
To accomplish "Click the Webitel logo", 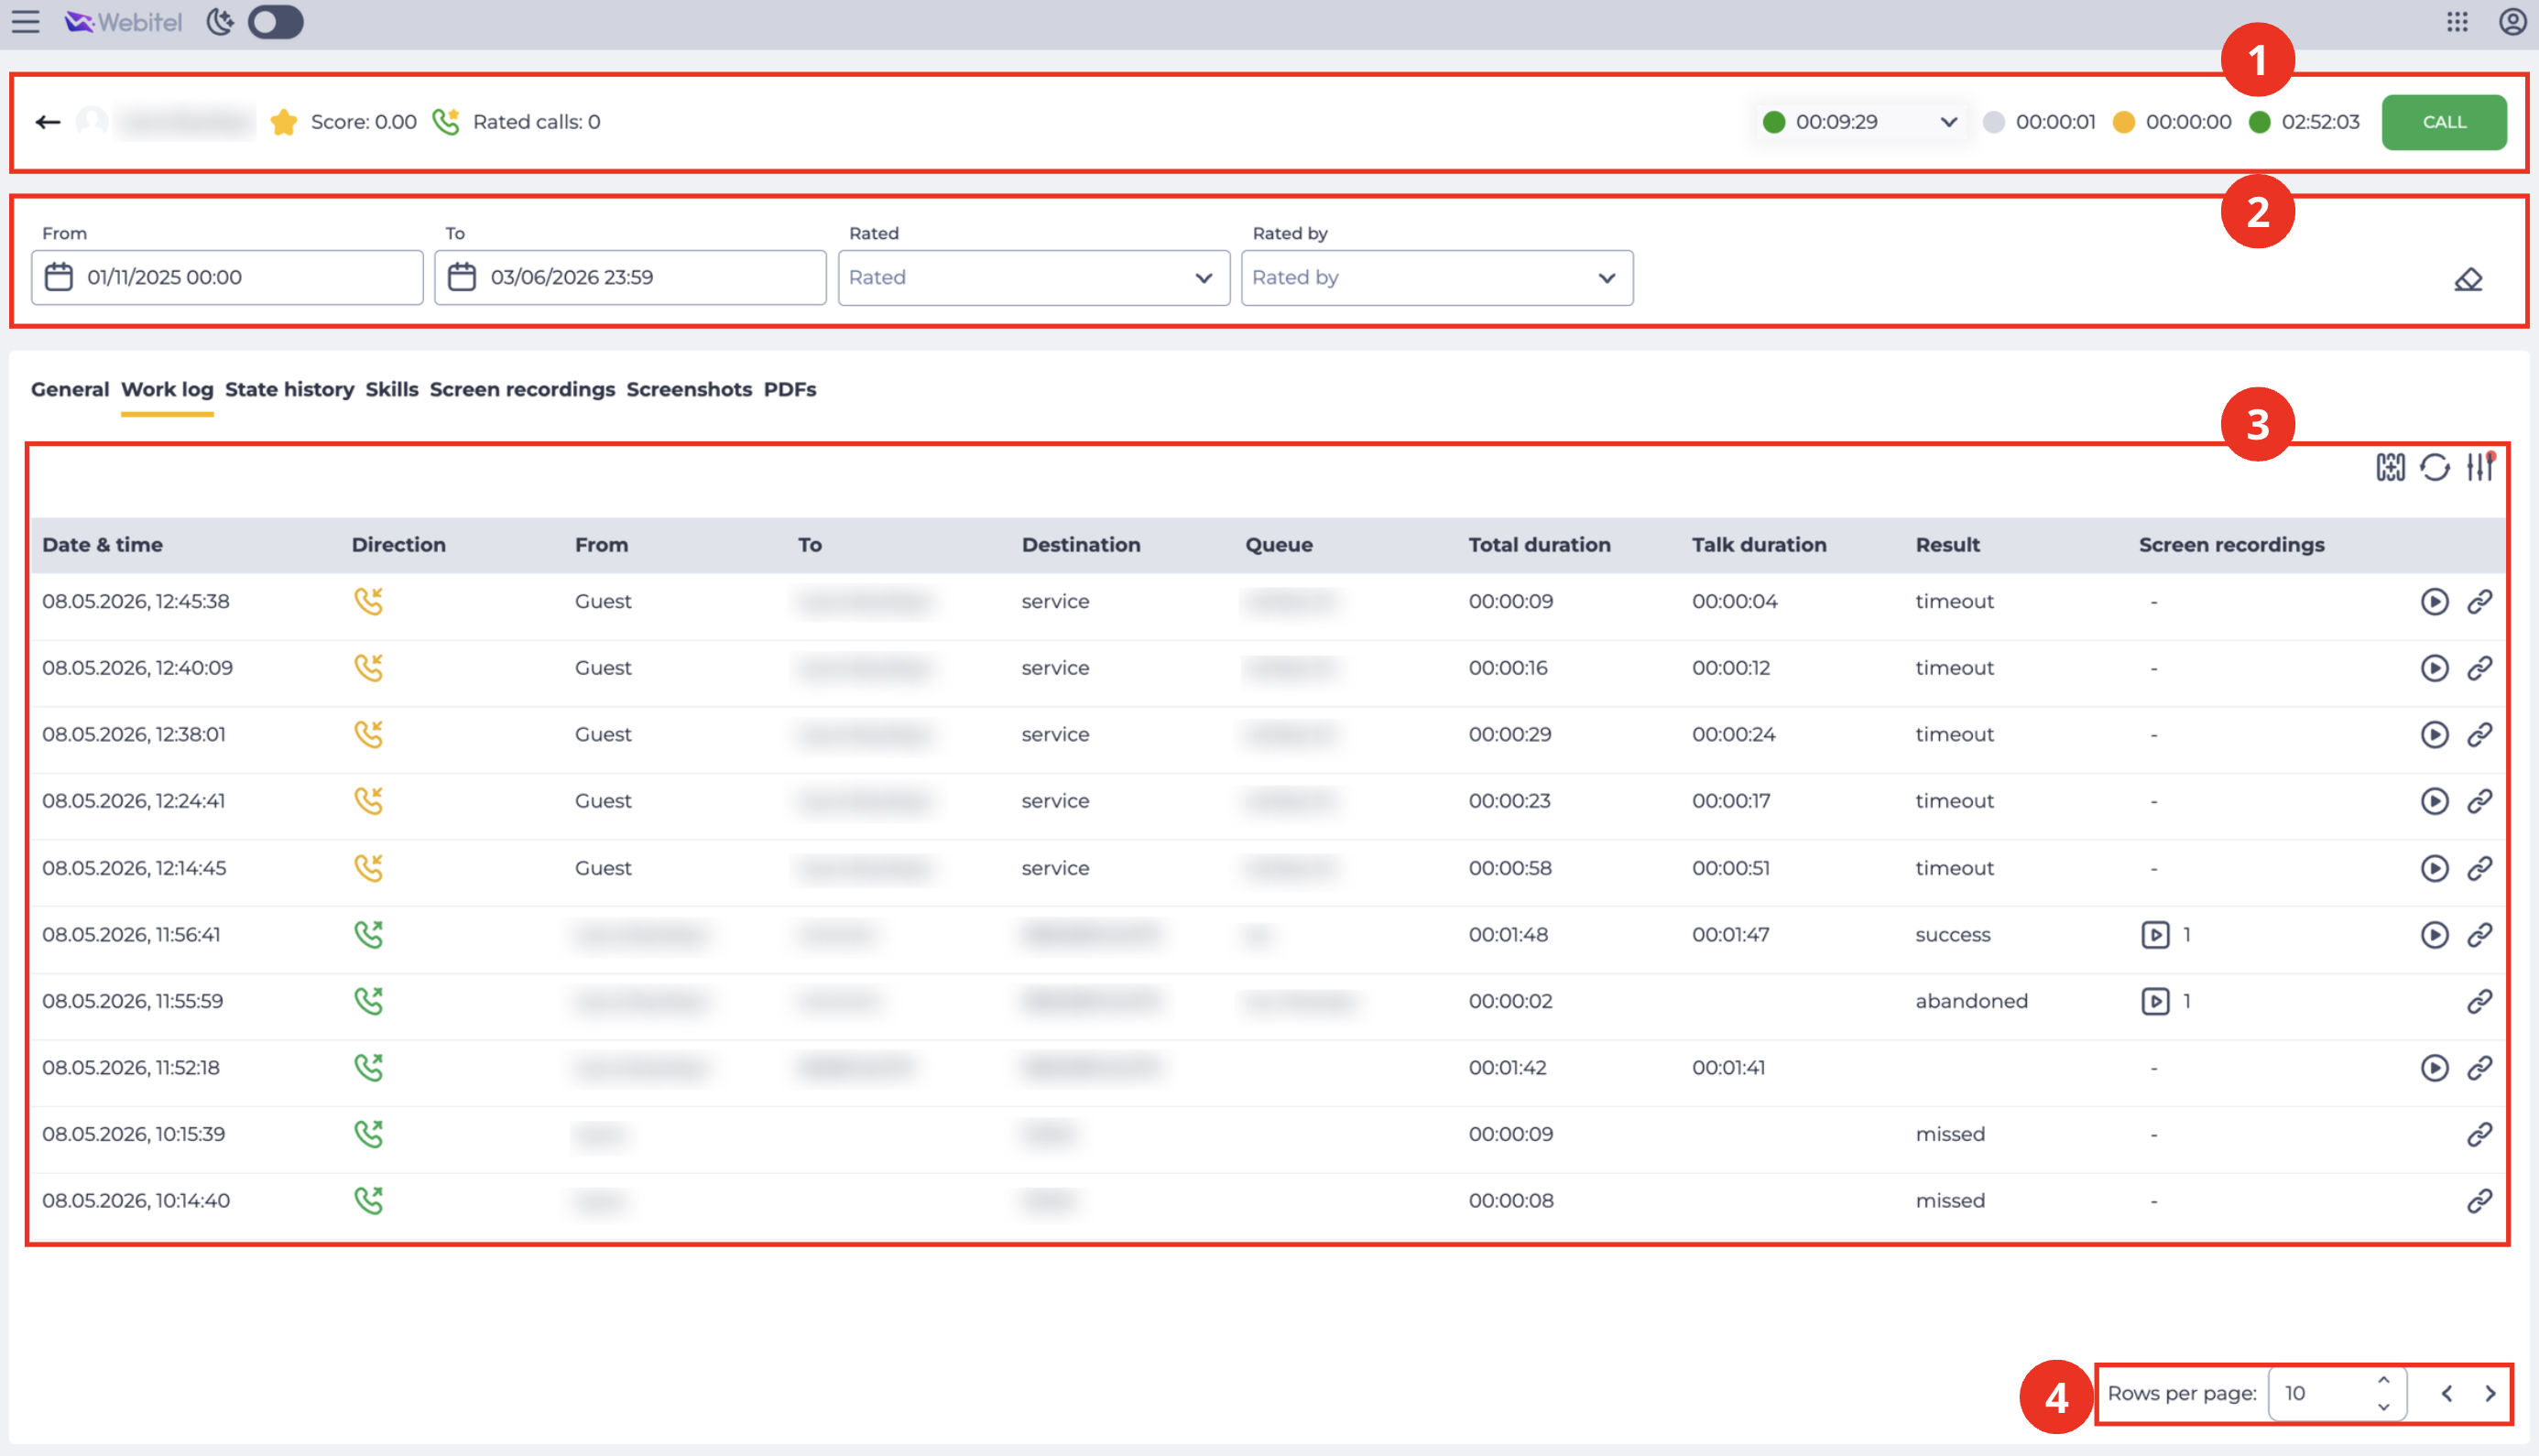I will pos(123,22).
